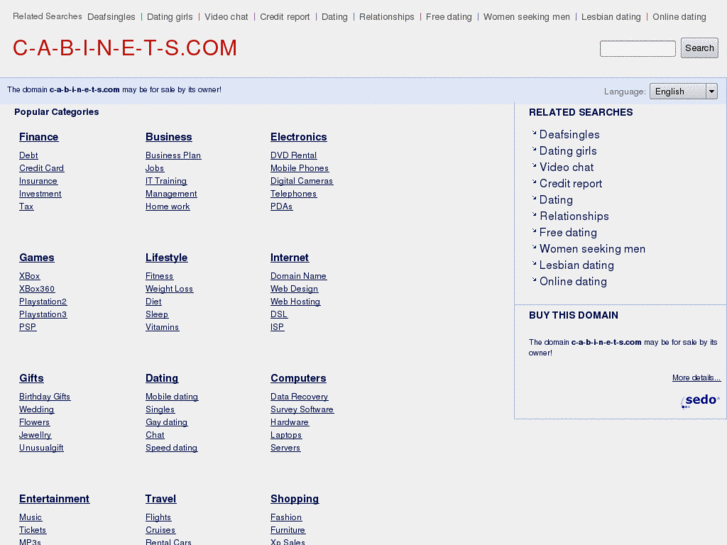This screenshot has height=545, width=727.
Task: Select Video chat in top bar
Action: click(226, 17)
